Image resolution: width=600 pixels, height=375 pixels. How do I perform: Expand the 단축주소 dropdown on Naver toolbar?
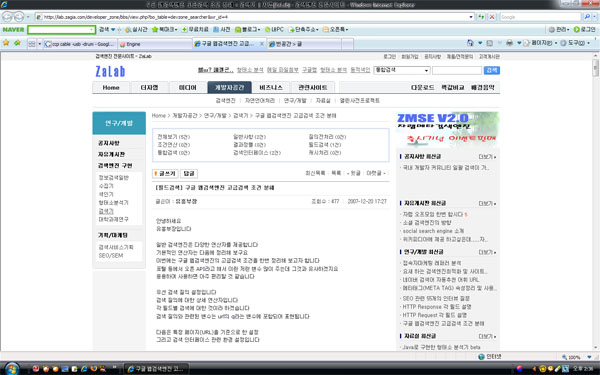pos(317,29)
